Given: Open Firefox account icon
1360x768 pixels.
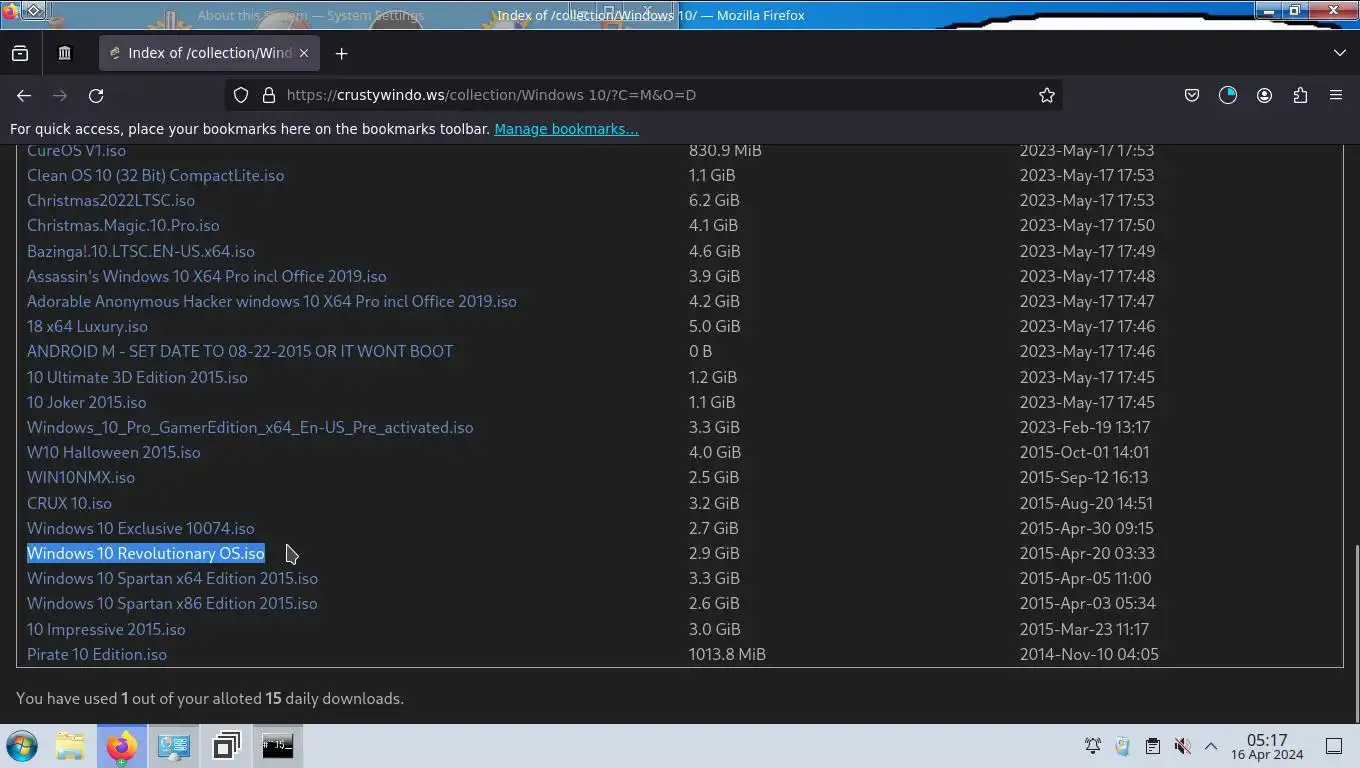Looking at the screenshot, I should coord(1264,95).
